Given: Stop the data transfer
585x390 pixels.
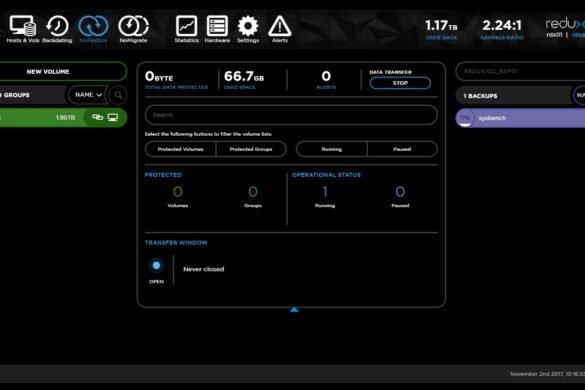Looking at the screenshot, I should pos(400,83).
